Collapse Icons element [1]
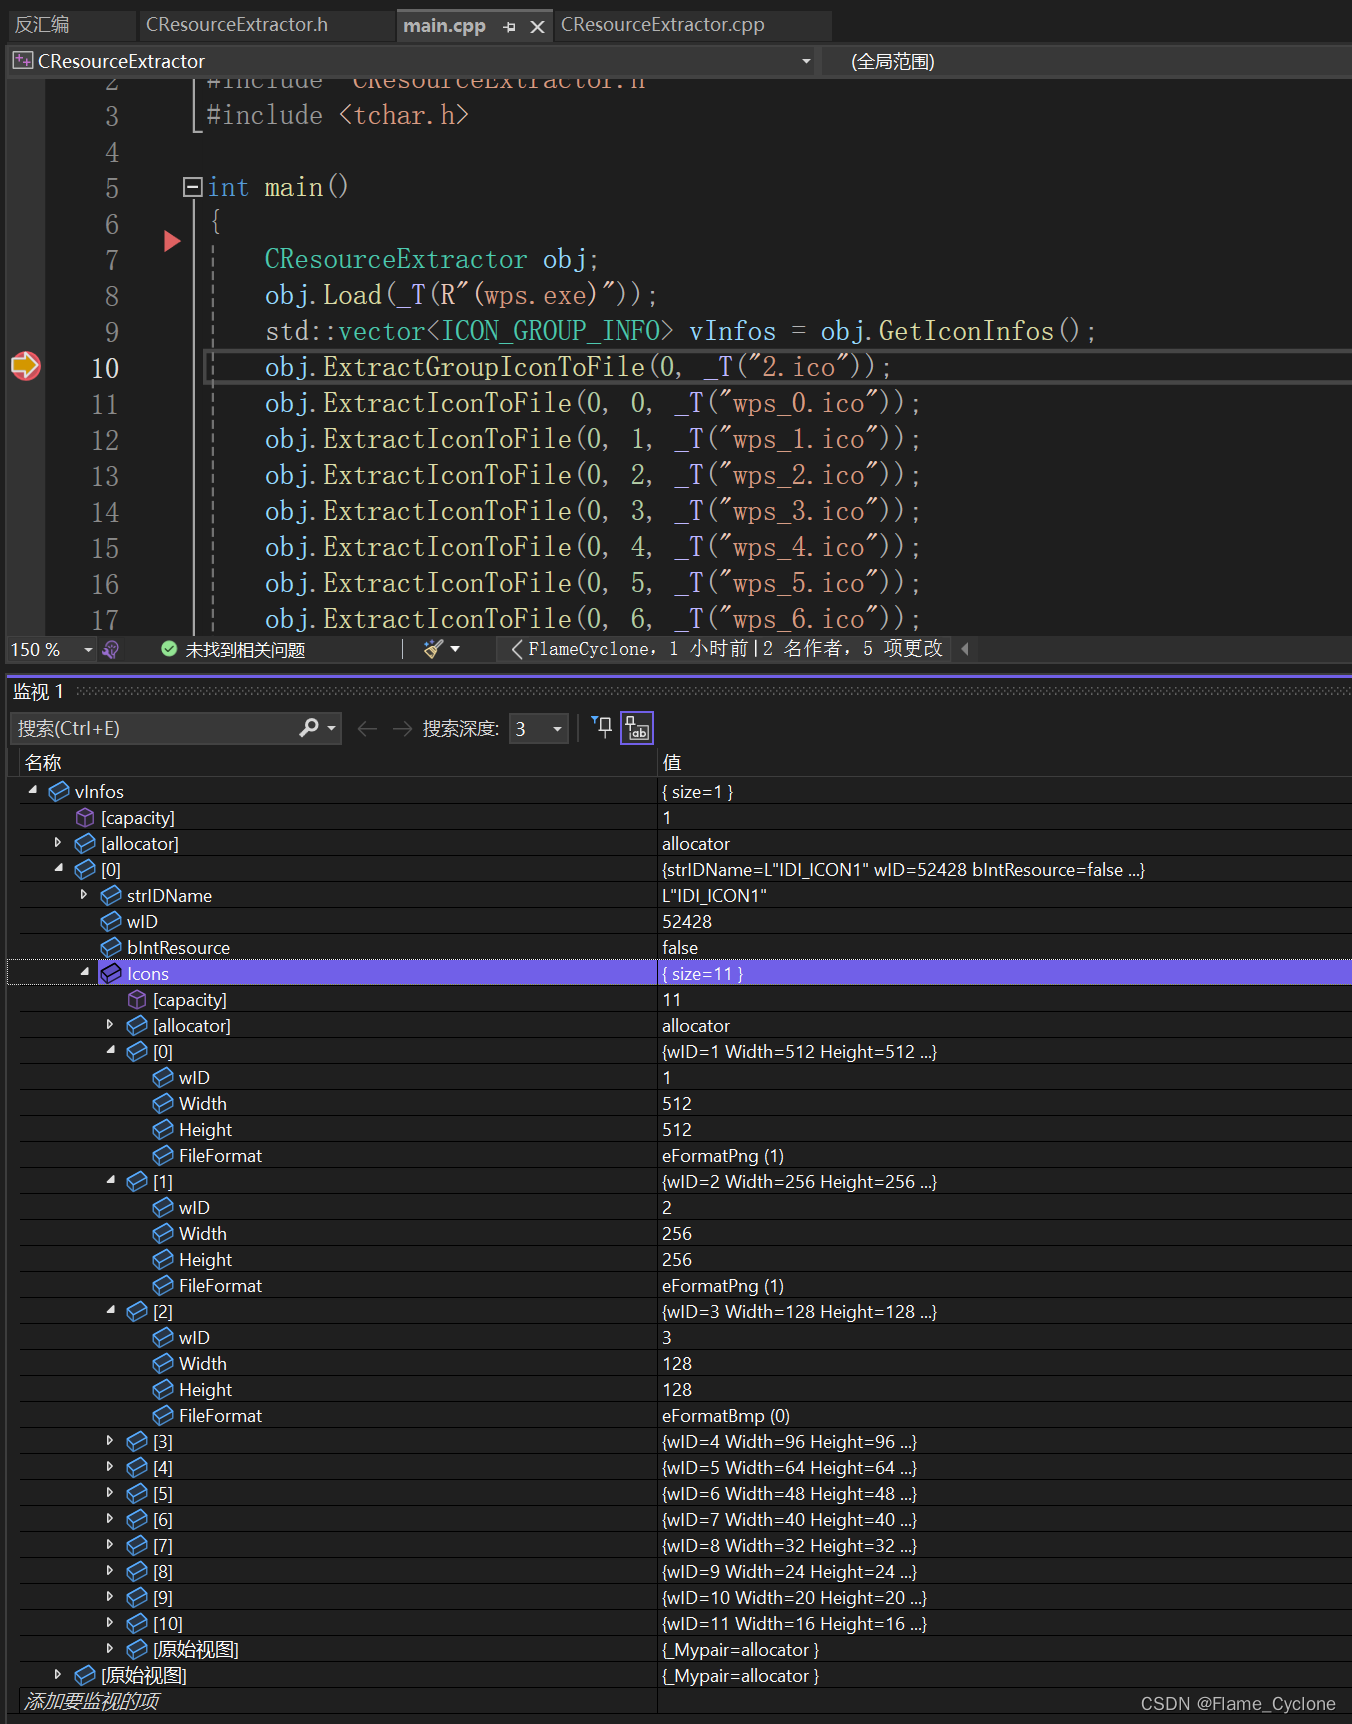This screenshot has height=1724, width=1352. [110, 1181]
